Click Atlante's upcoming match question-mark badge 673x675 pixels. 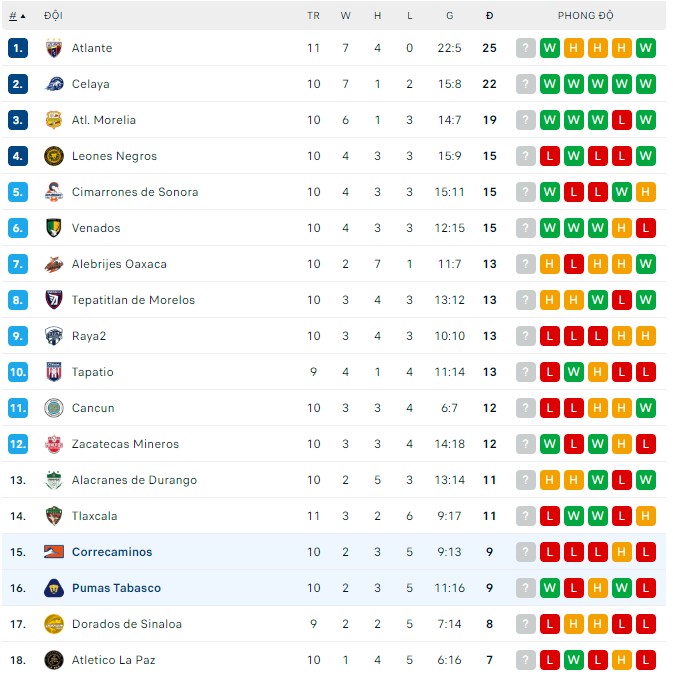[x=526, y=48]
